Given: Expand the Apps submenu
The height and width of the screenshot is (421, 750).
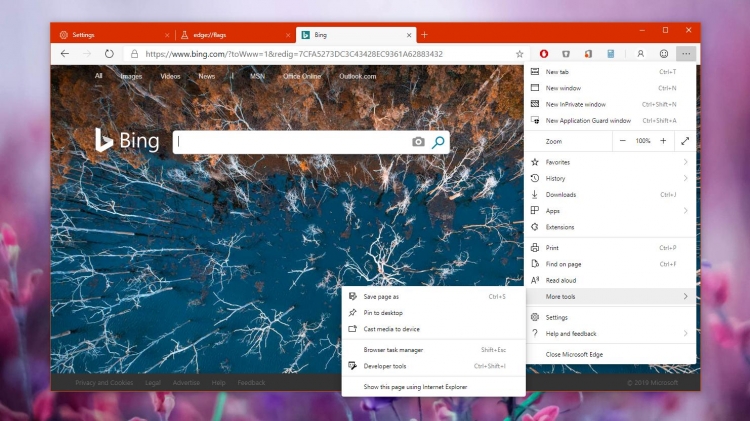Looking at the screenshot, I should click(610, 211).
